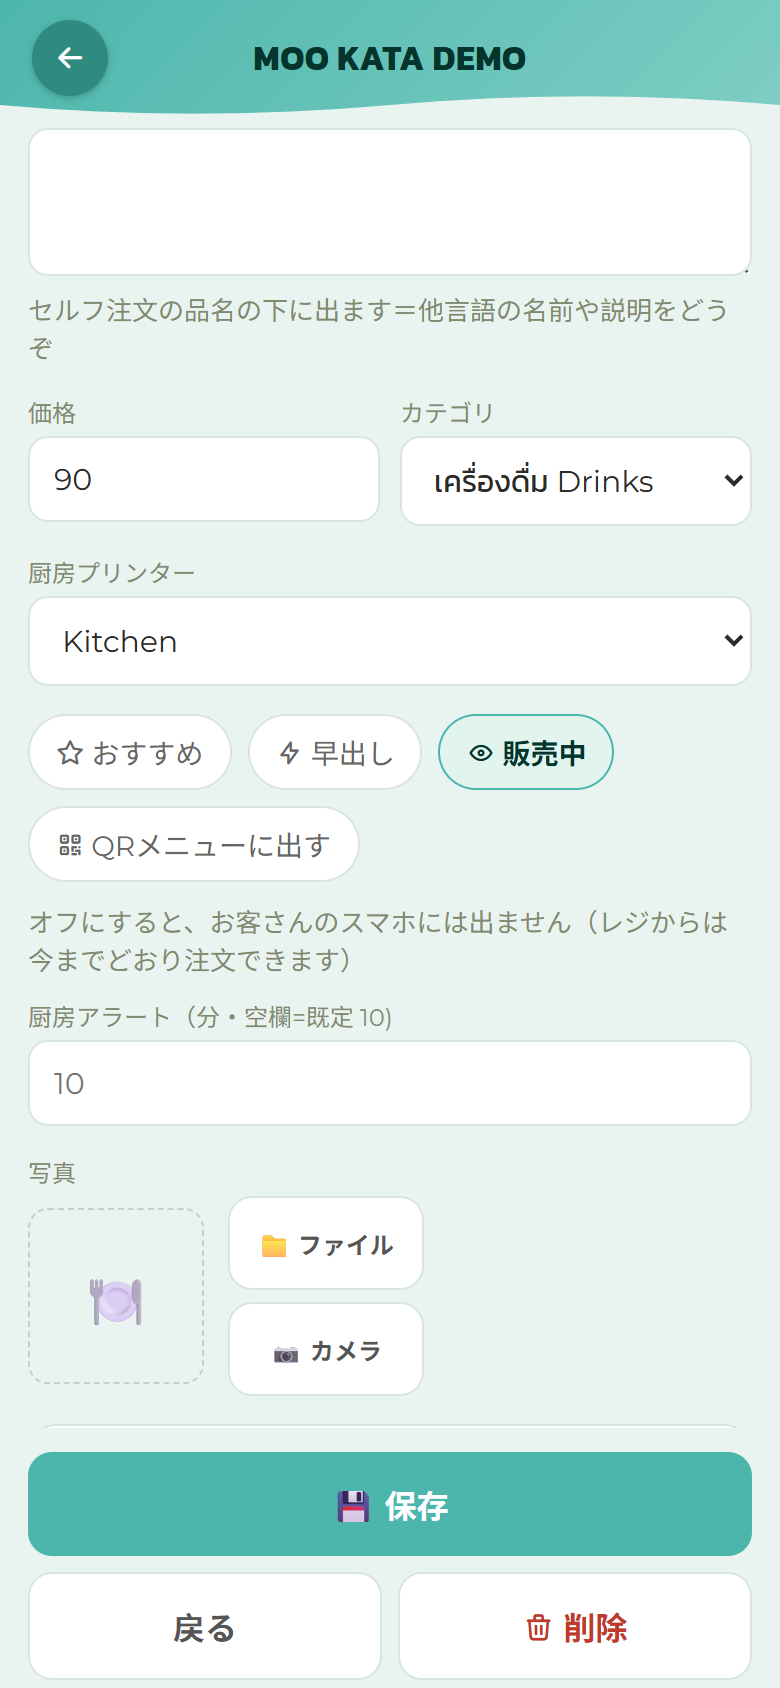This screenshot has width=780, height=1688.
Task: Click the eye icon on 販売中 chip
Action: pyautogui.click(x=481, y=753)
